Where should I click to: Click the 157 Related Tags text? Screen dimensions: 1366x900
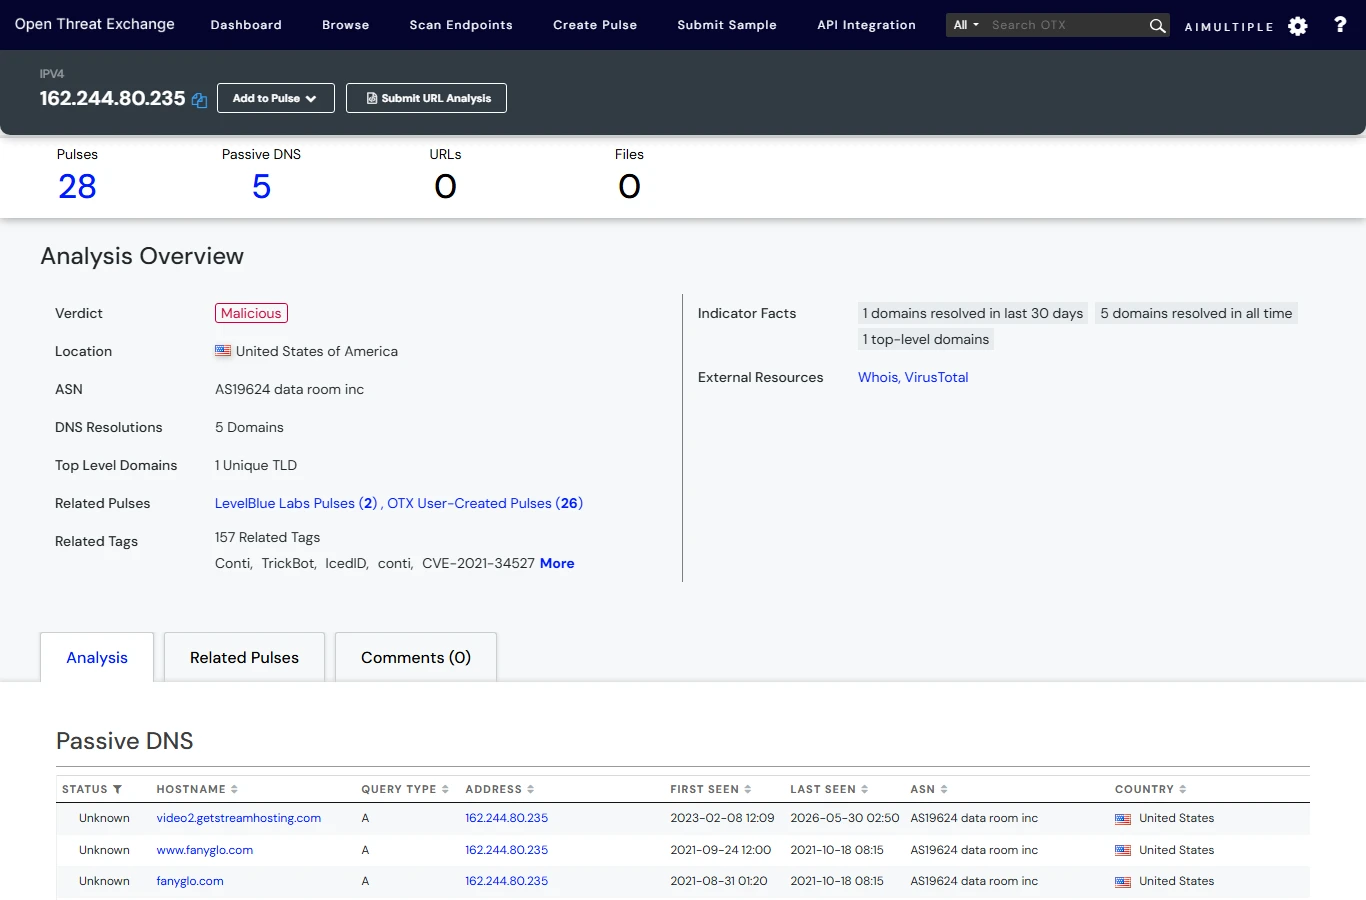267,537
